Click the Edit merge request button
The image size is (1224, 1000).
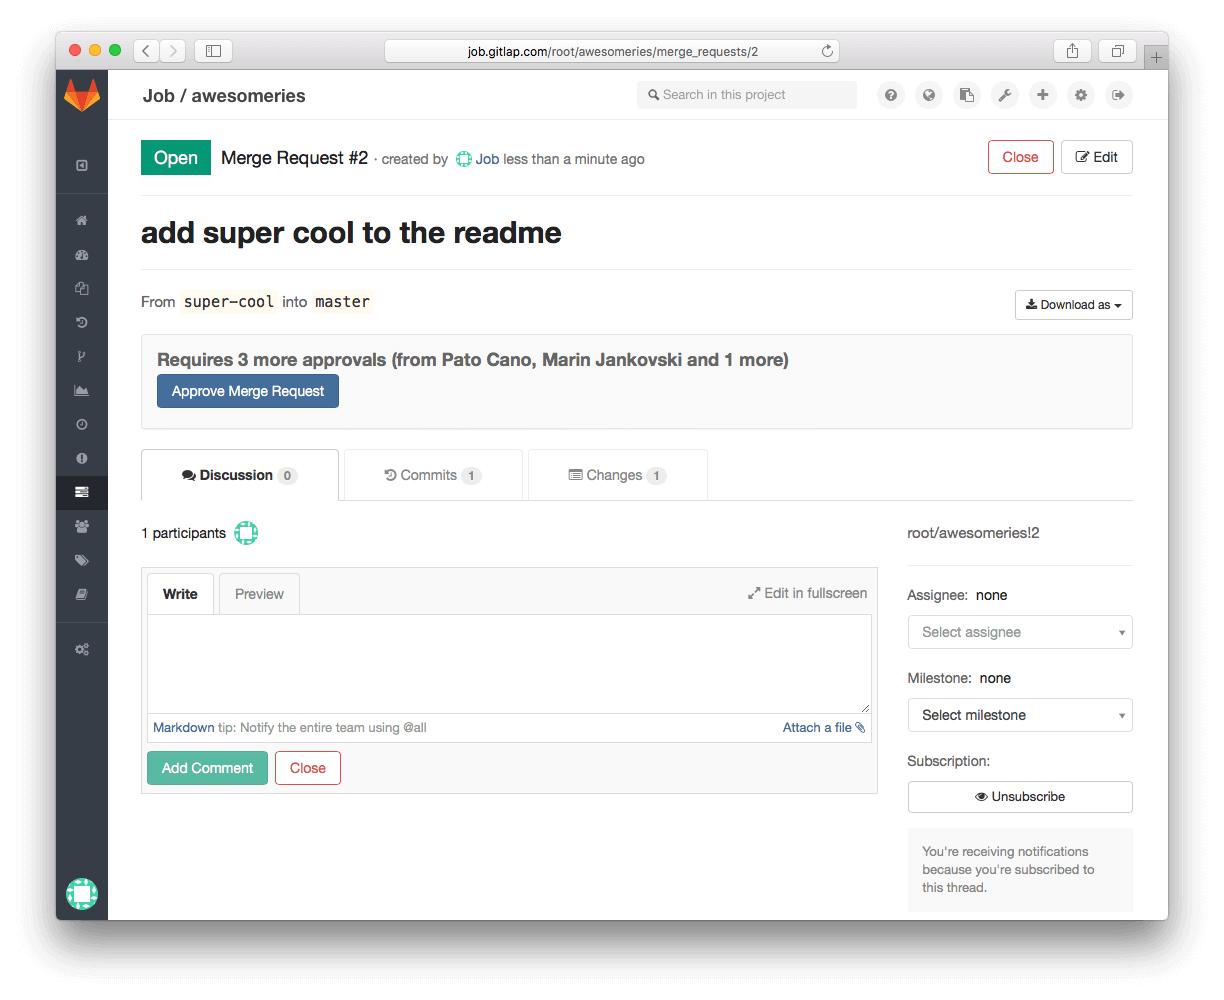click(x=1097, y=157)
